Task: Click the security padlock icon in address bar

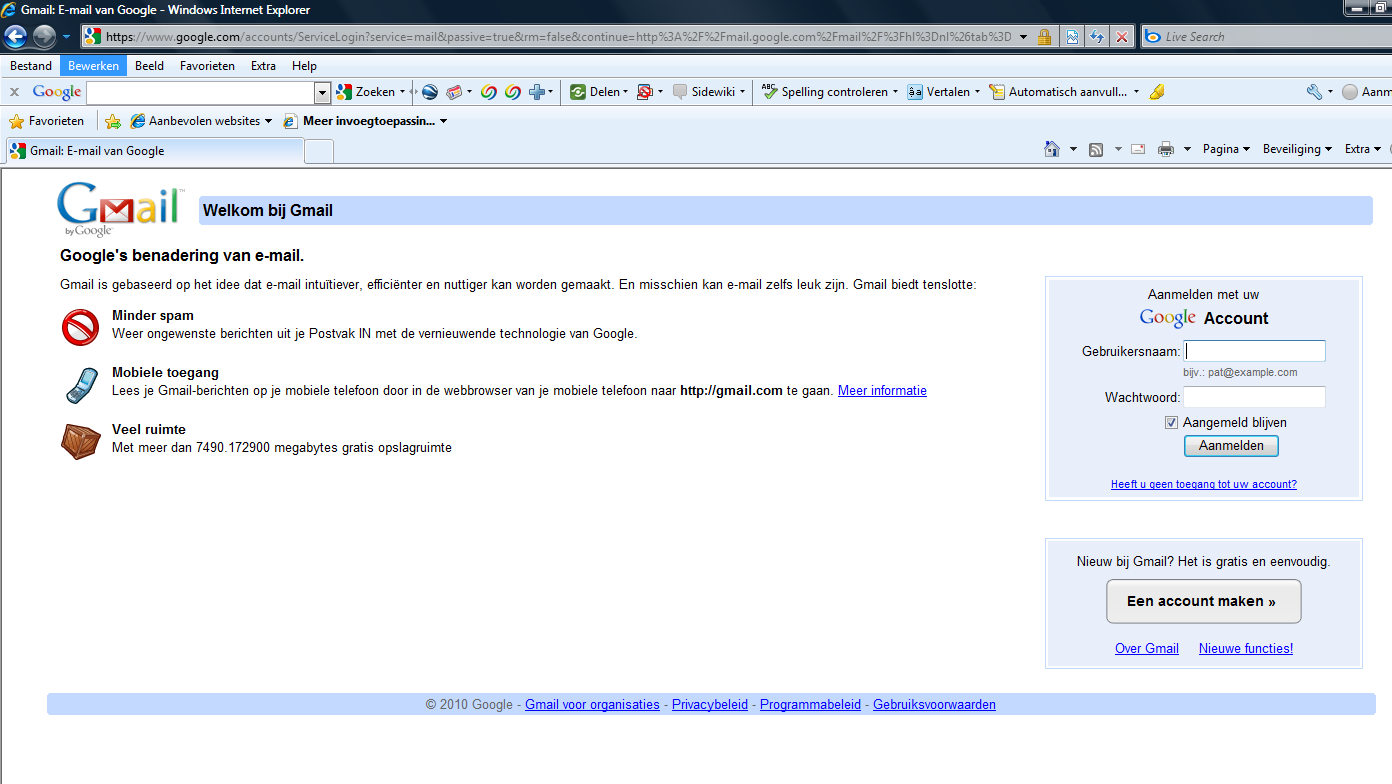Action: (x=1044, y=37)
